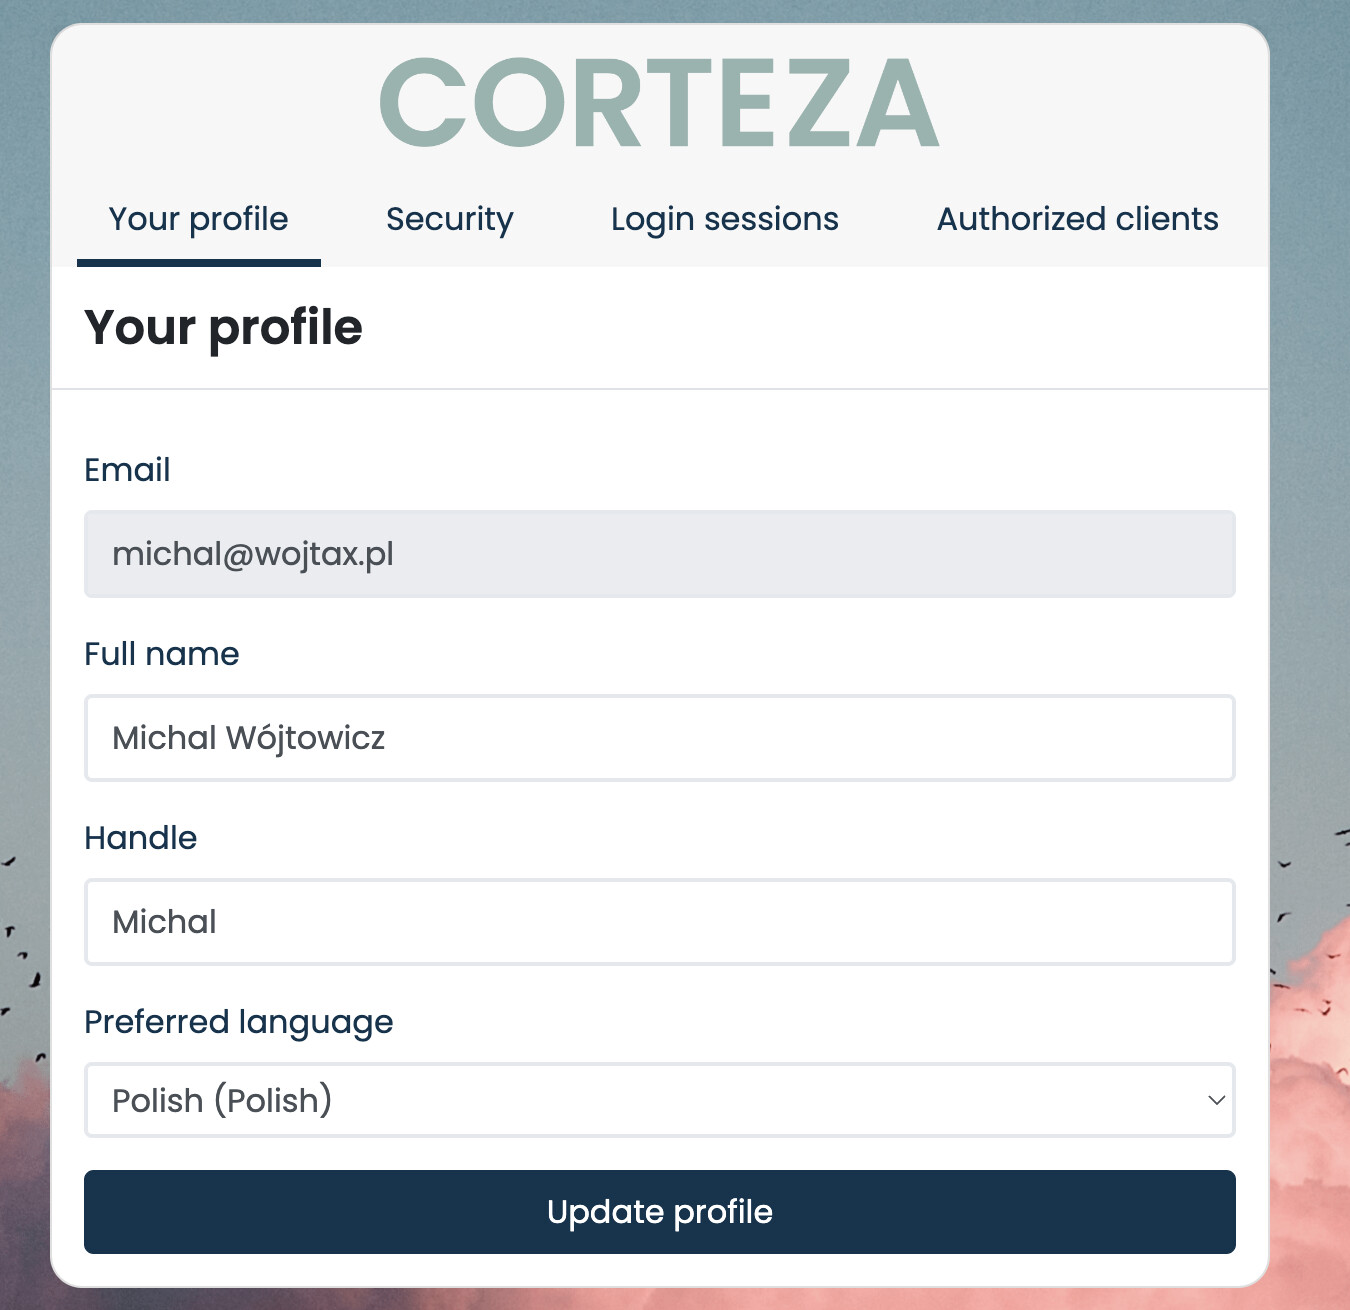Open the Login sessions tab
The image size is (1350, 1310).
724,219
